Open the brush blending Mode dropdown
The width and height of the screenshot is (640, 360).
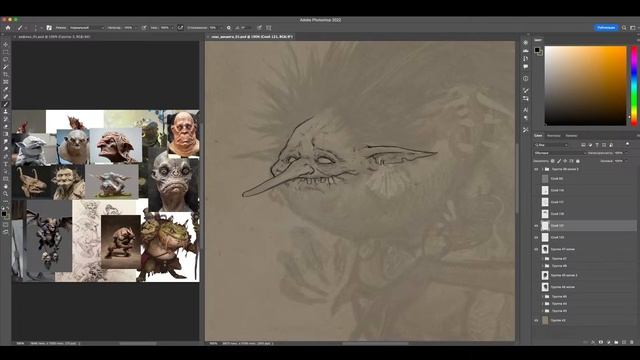pyautogui.click(x=87, y=28)
